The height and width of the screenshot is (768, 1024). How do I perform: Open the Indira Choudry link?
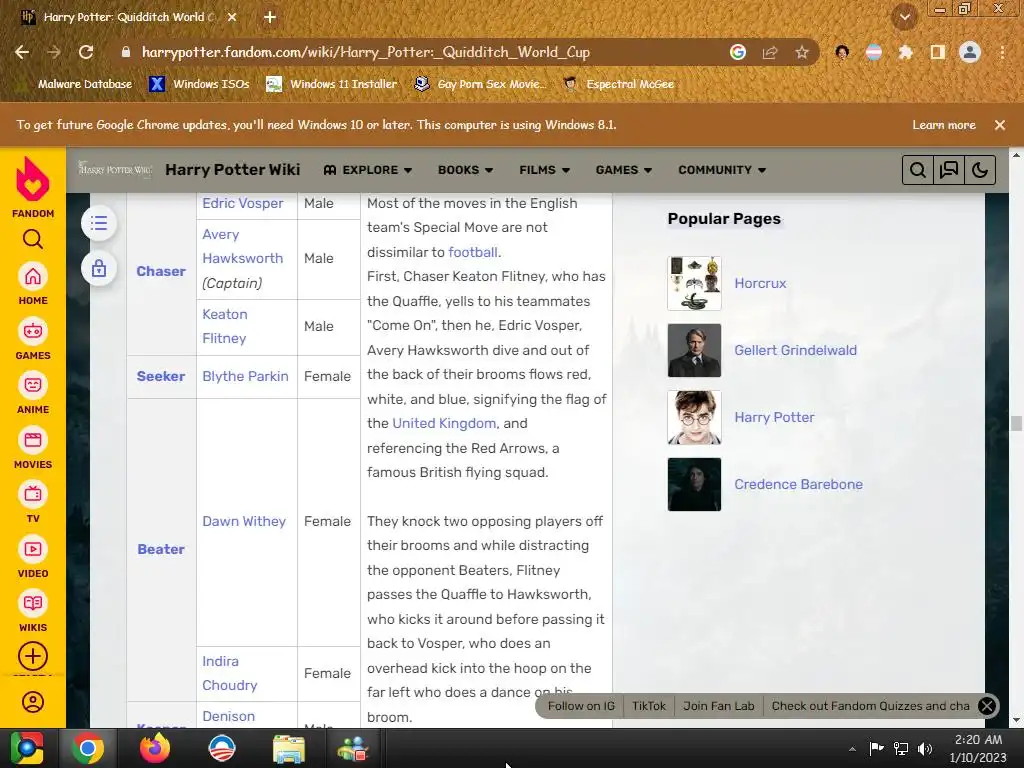coord(229,673)
